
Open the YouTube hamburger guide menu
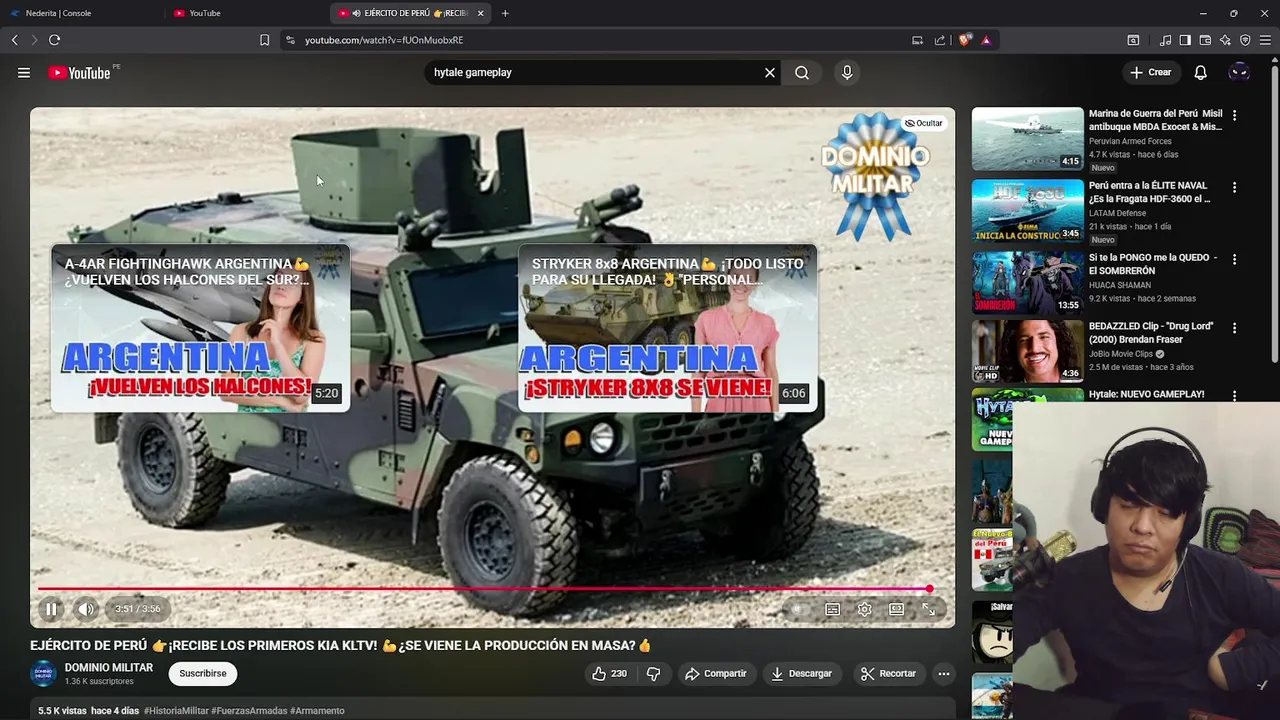[24, 72]
